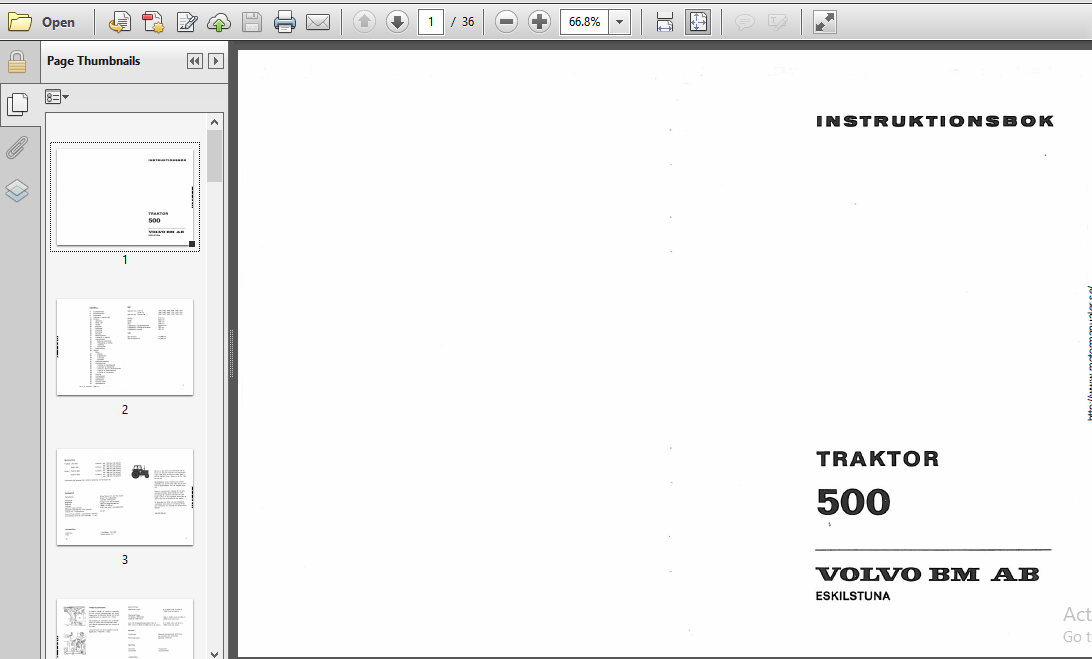Click the Create PDF with gear icon

pos(153,22)
